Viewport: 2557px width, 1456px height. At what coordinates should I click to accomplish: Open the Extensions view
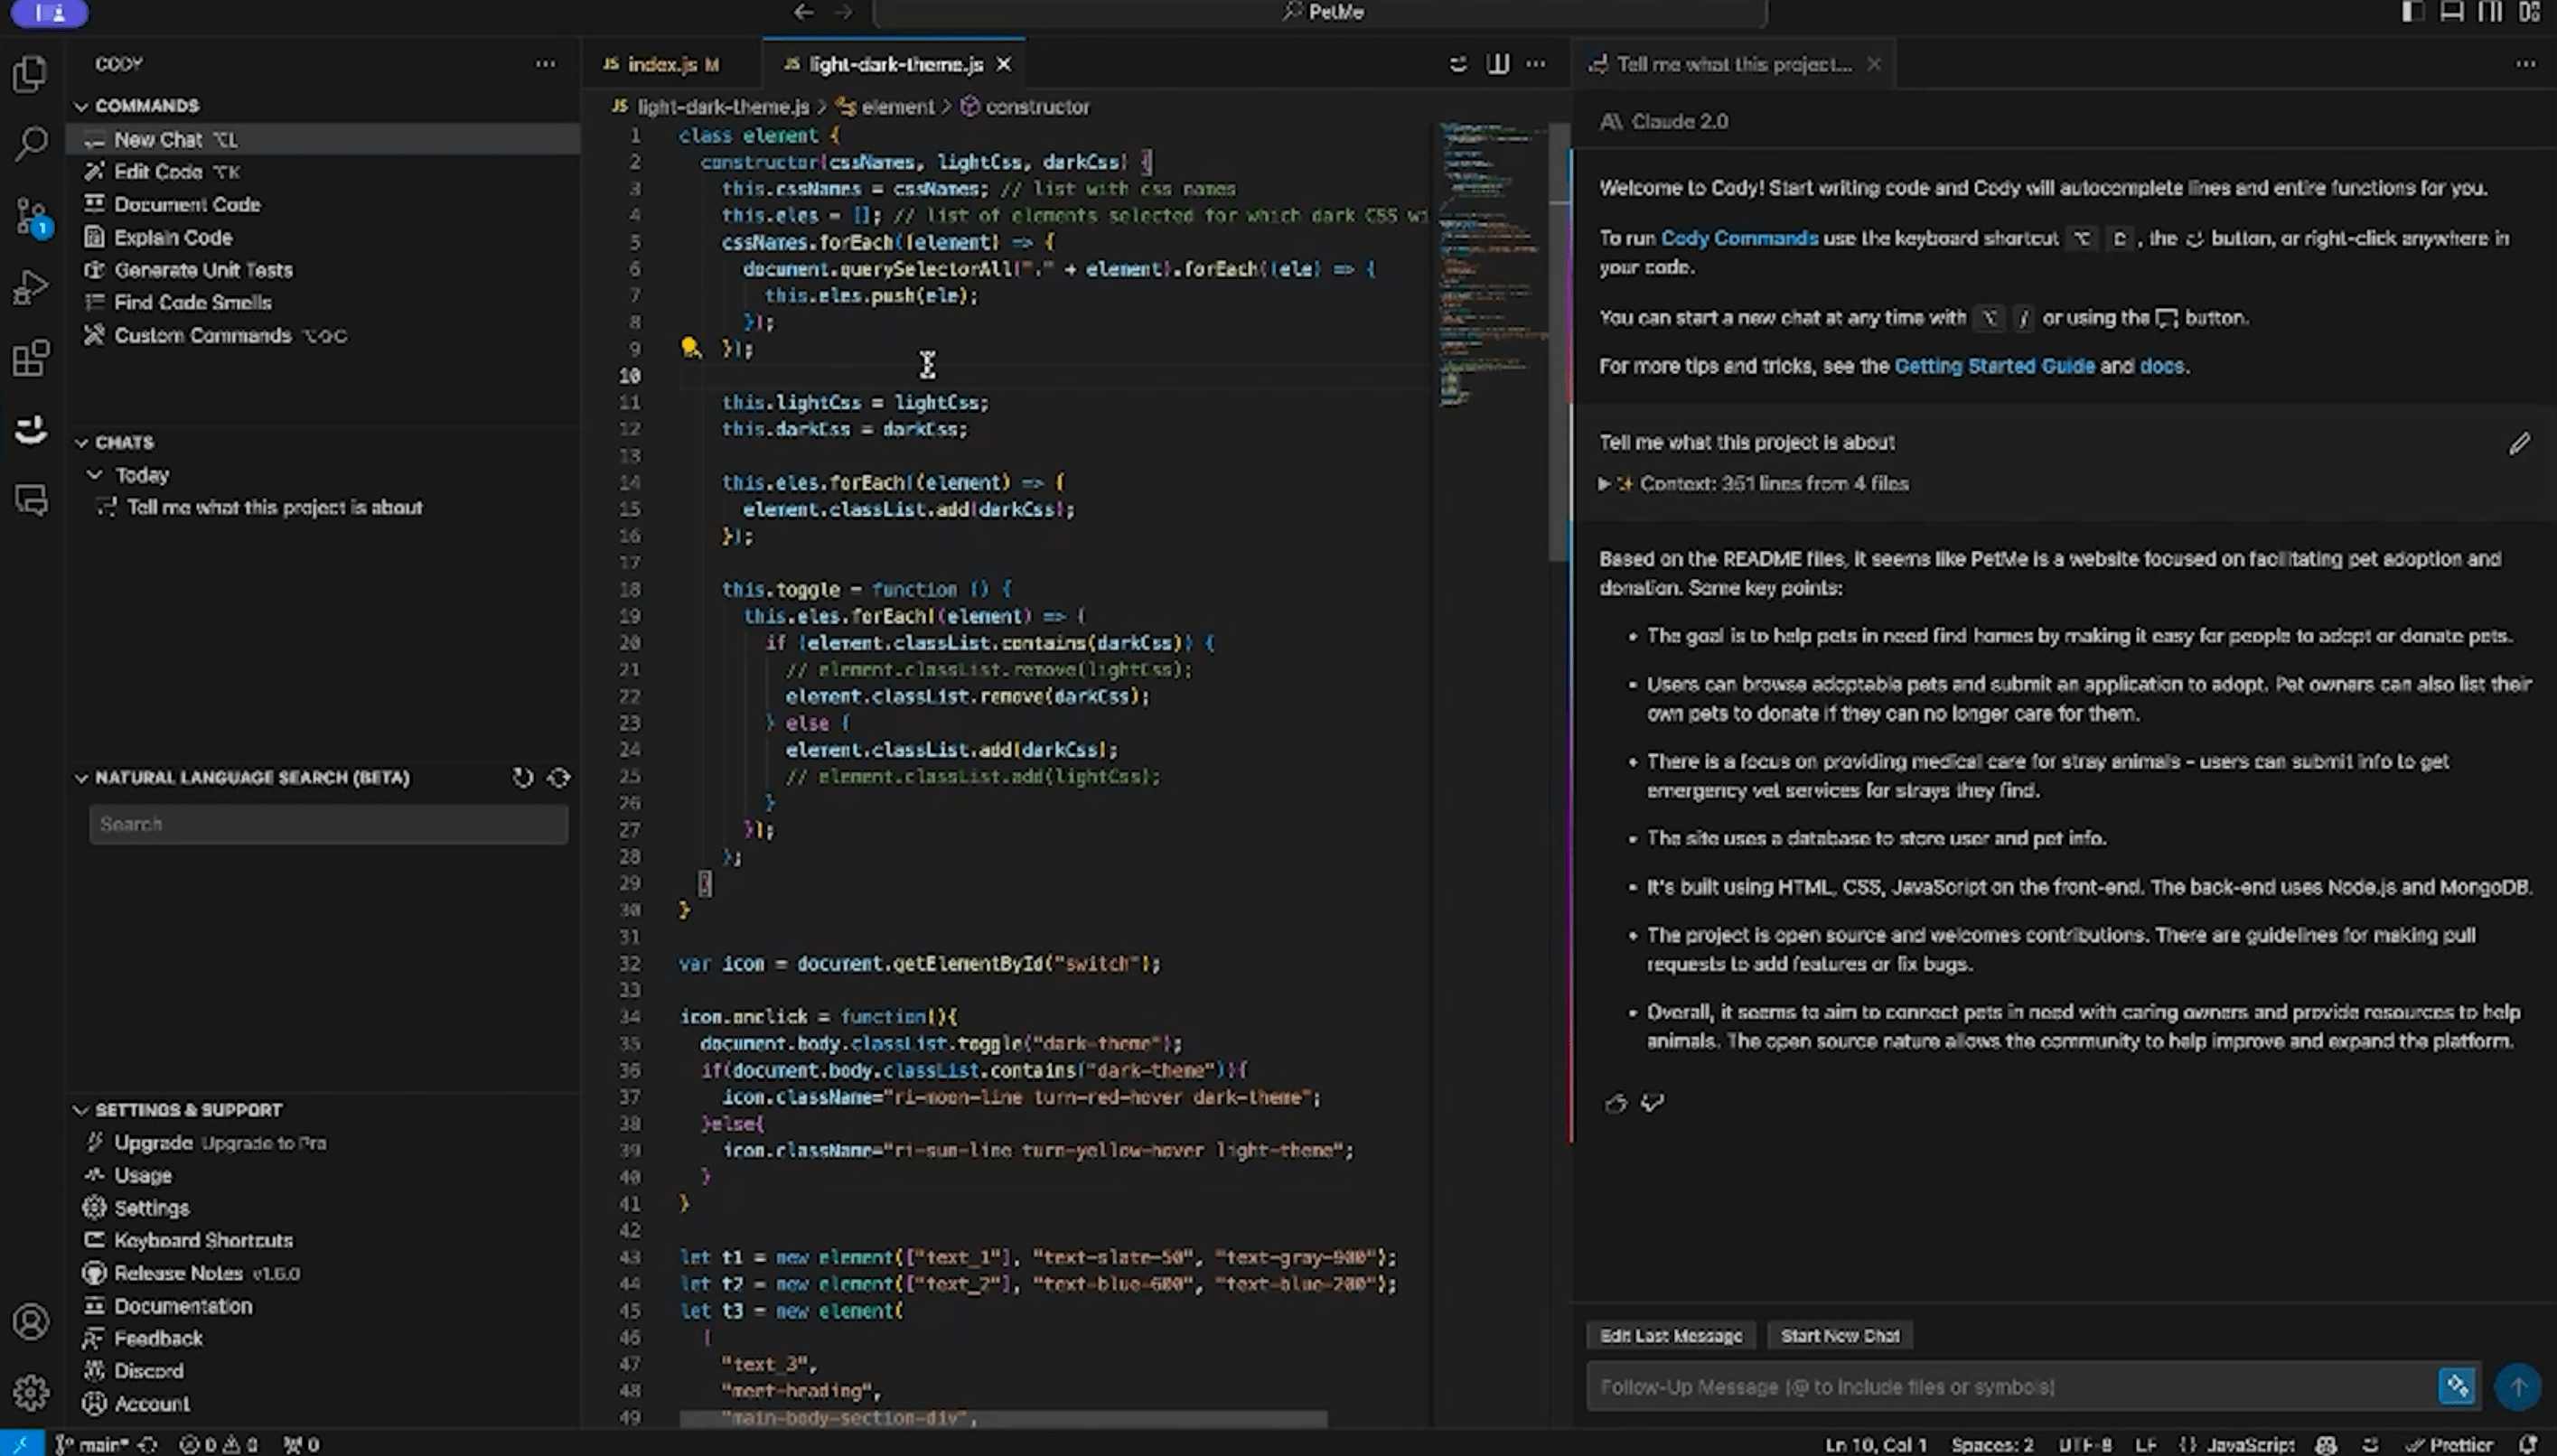coord(30,358)
